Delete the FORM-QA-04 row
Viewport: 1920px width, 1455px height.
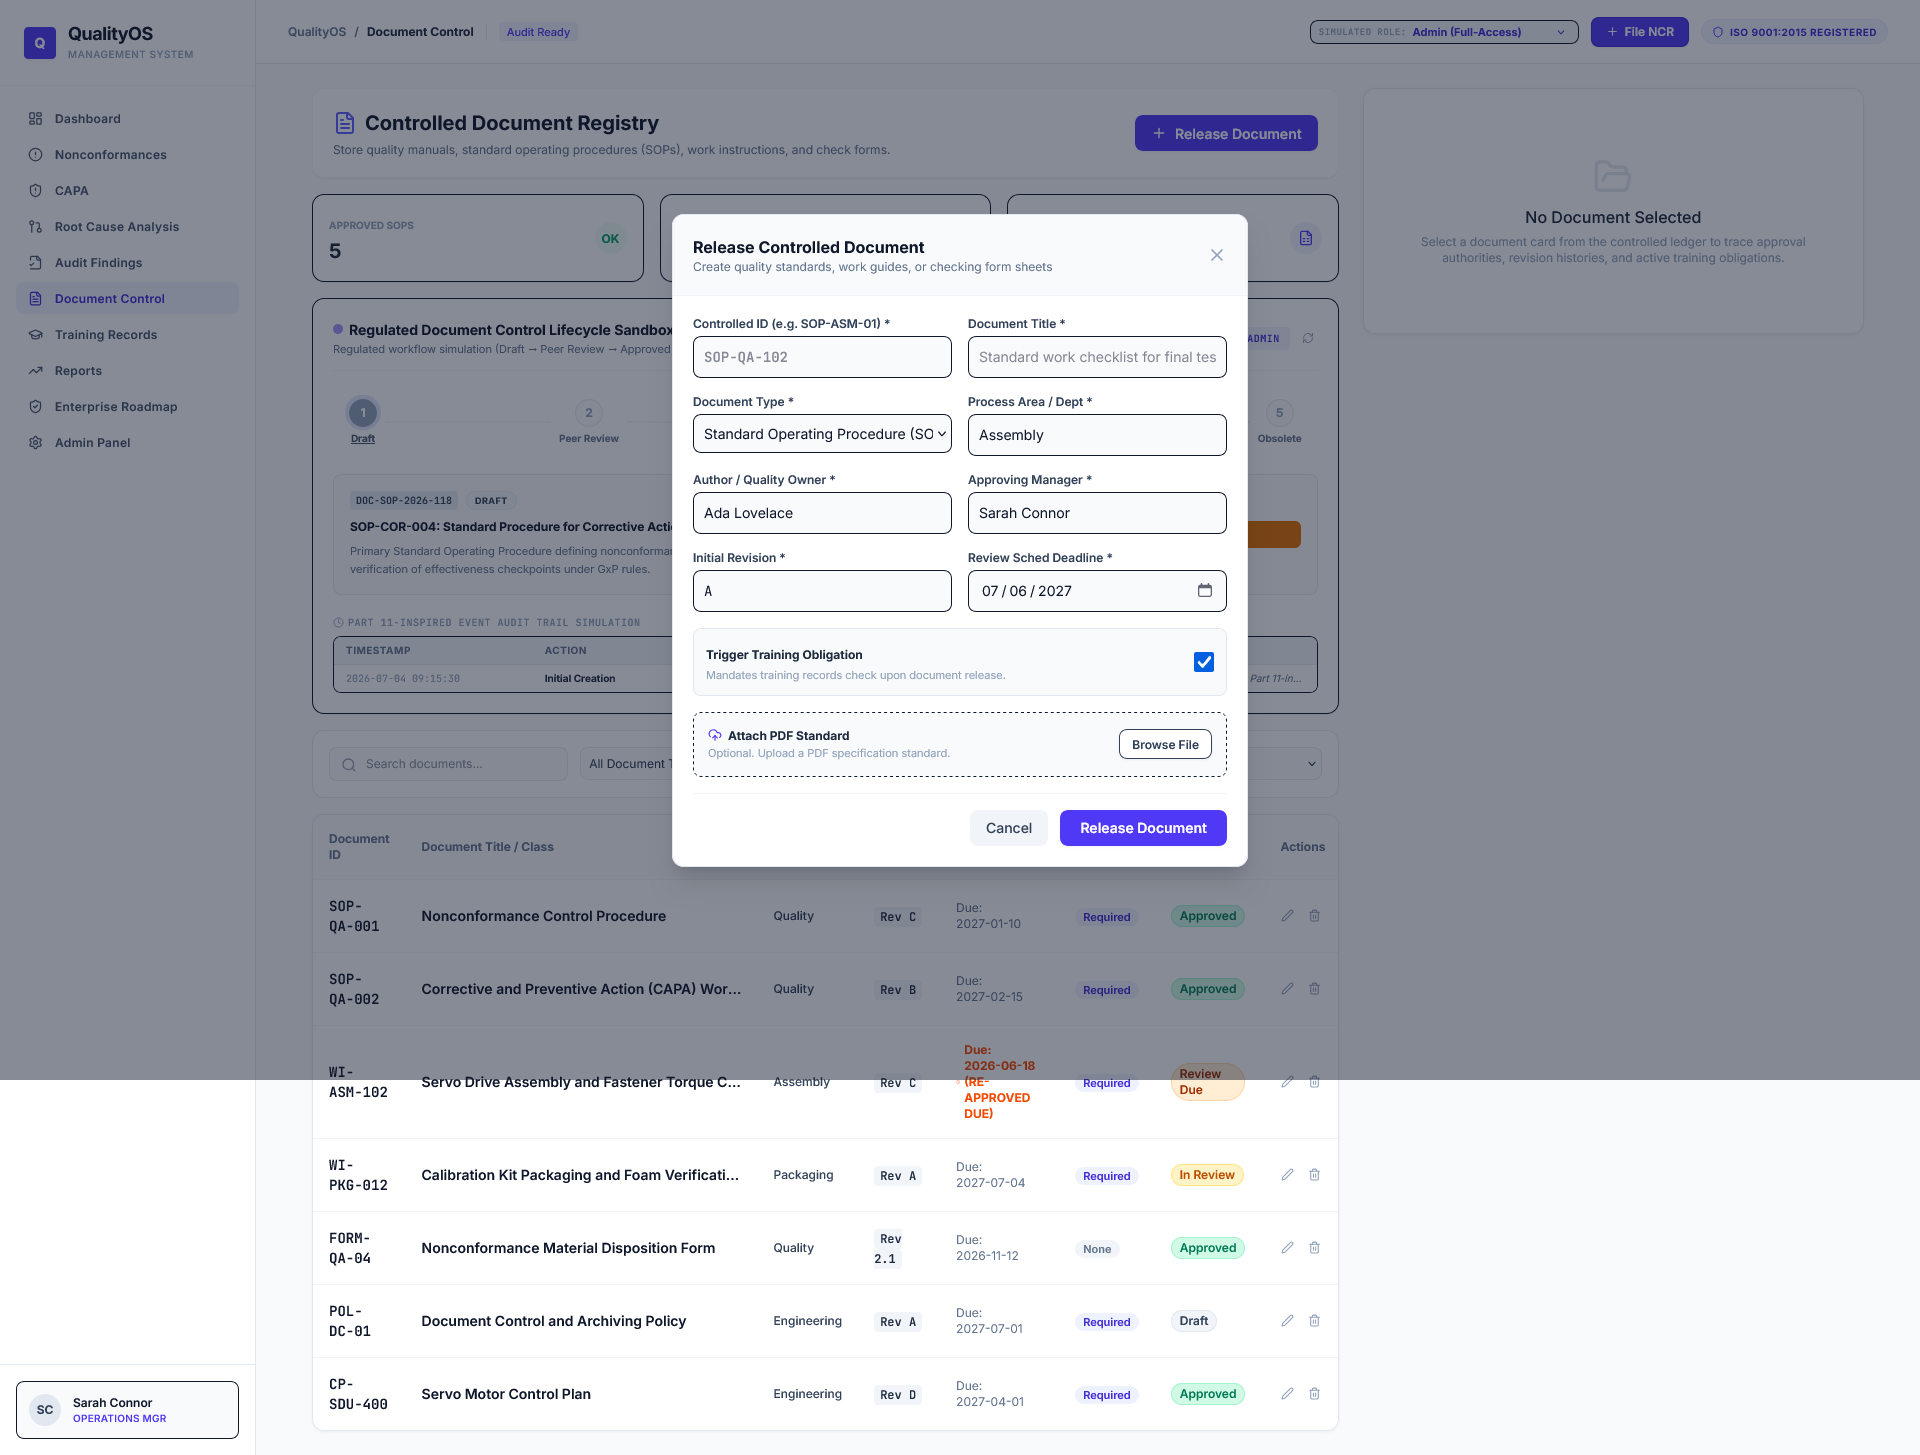click(x=1315, y=1248)
